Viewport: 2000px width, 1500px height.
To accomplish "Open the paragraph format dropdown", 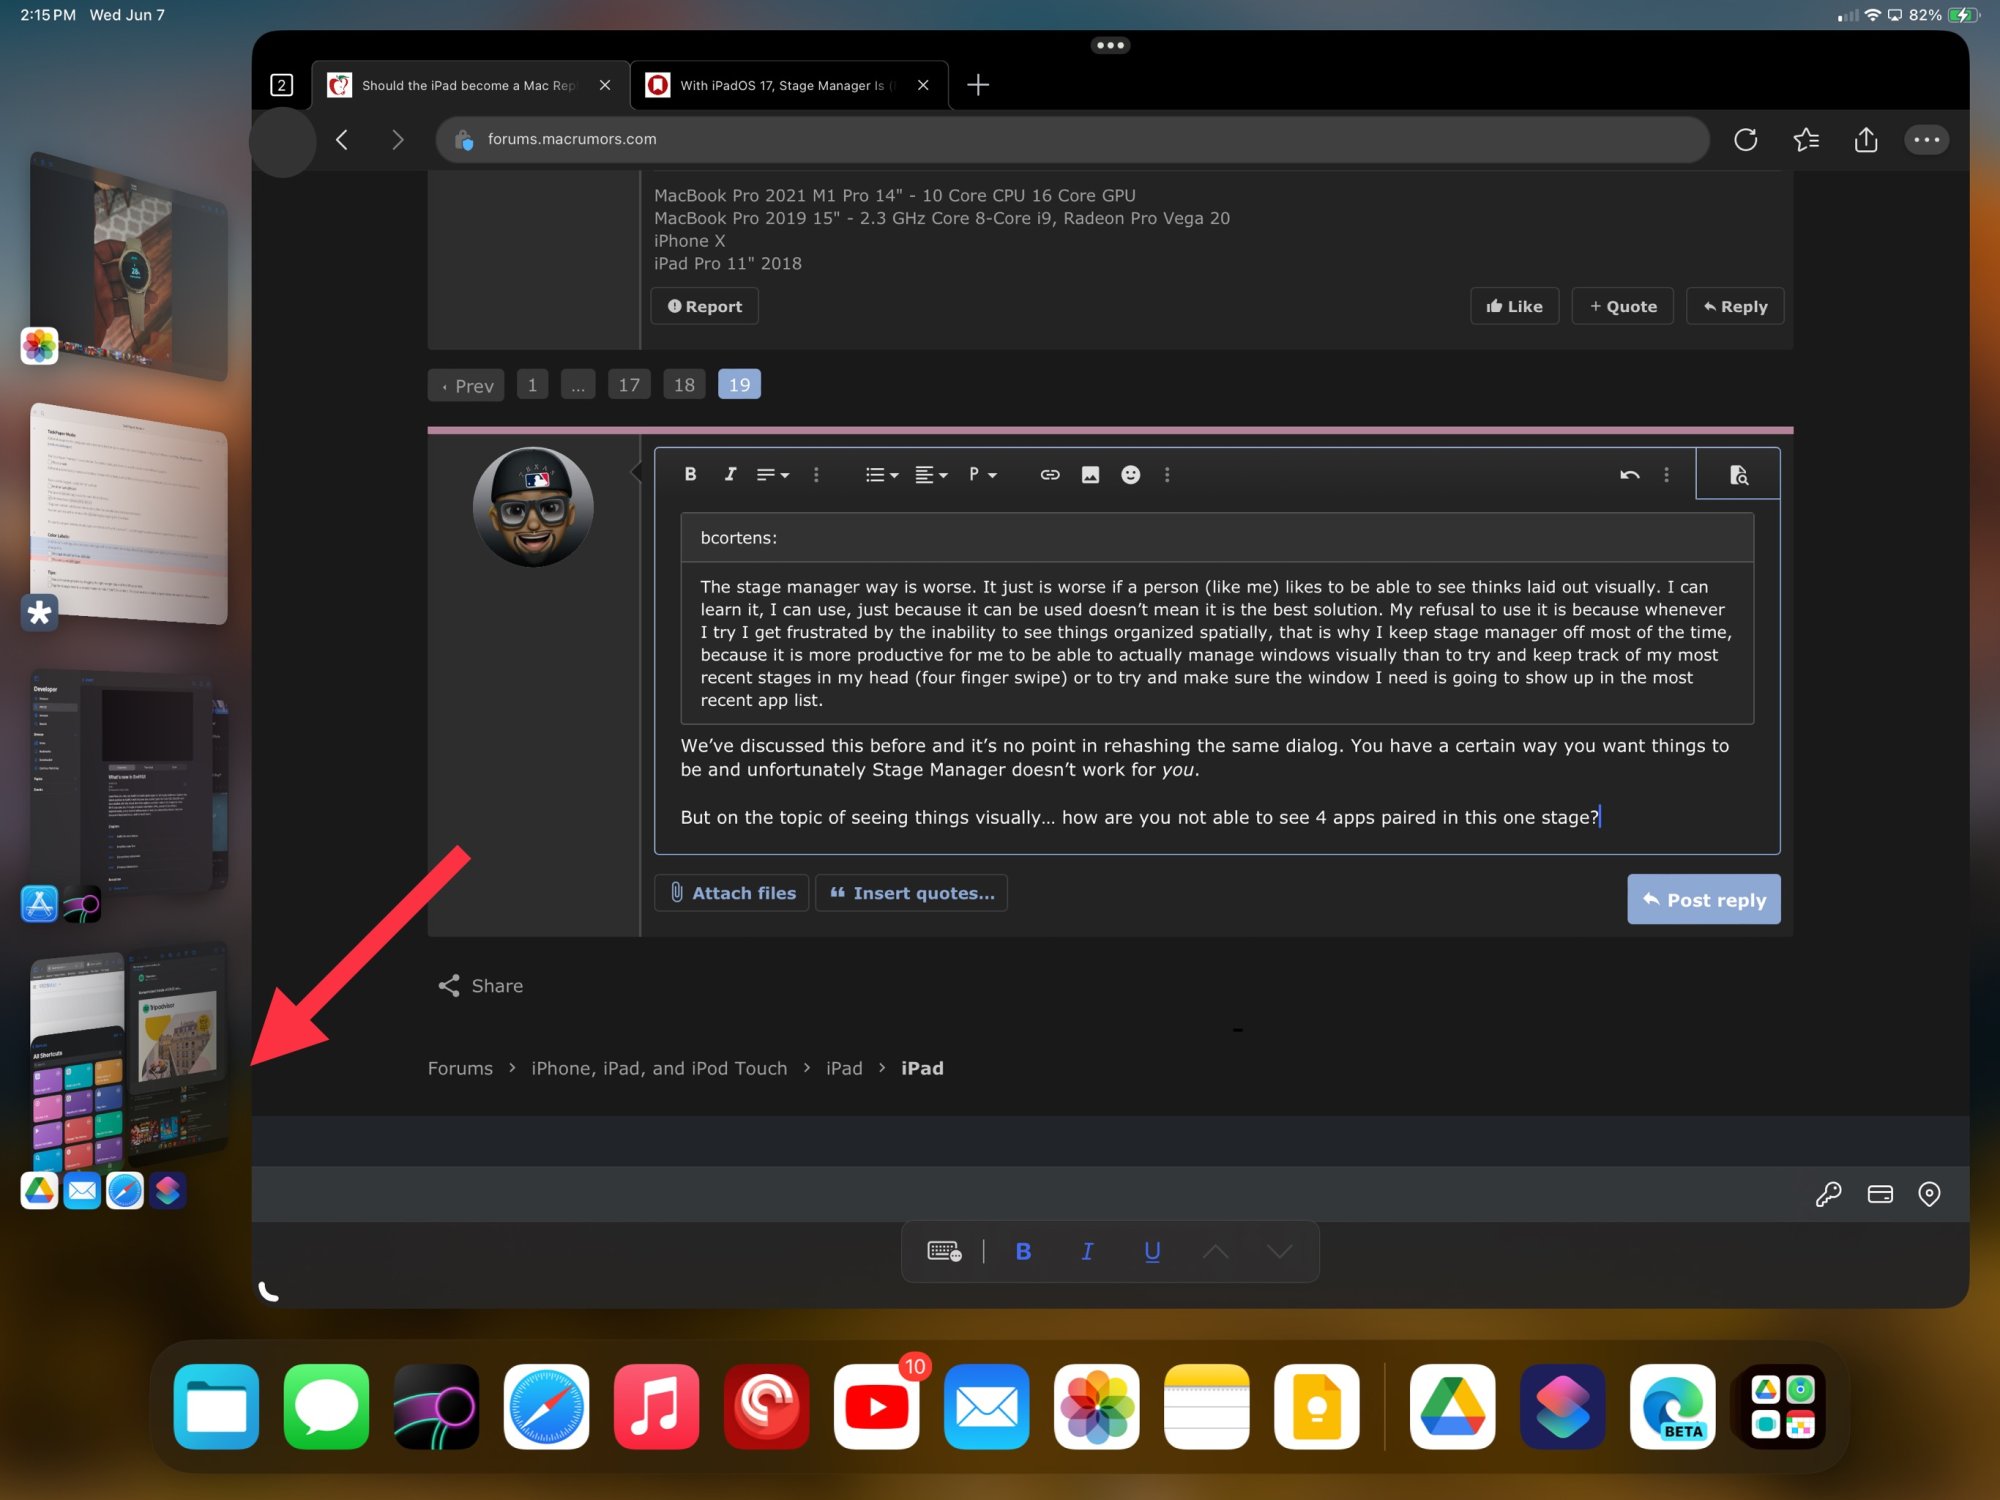I will point(982,474).
